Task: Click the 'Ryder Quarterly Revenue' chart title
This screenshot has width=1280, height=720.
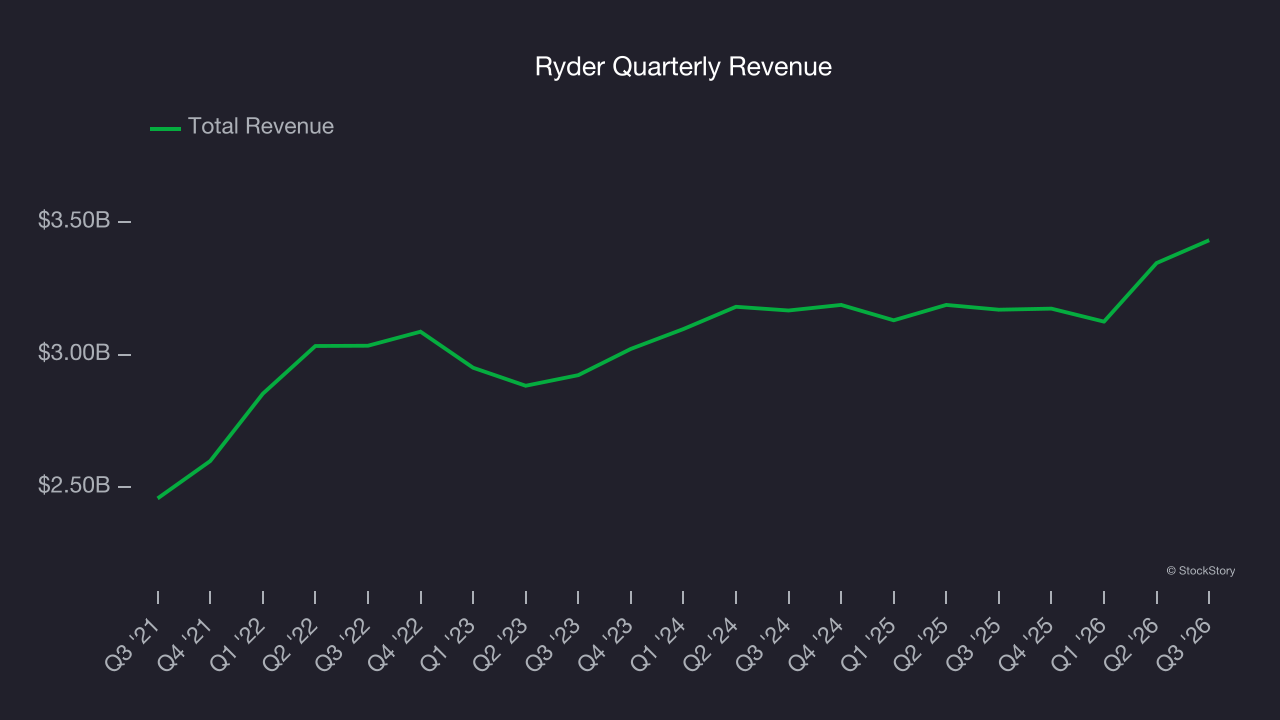Action: (683, 67)
